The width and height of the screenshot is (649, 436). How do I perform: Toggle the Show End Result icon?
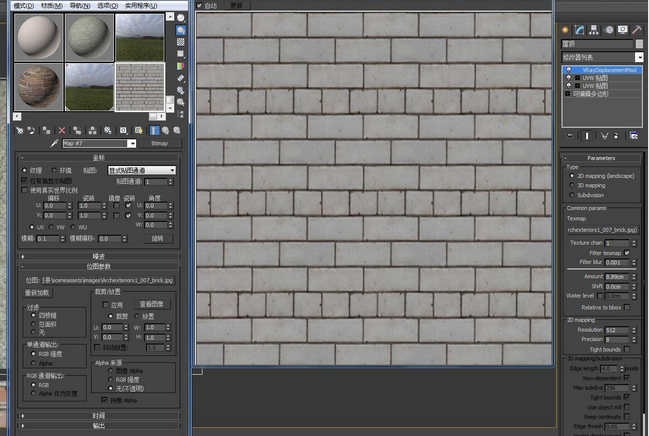coord(154,131)
